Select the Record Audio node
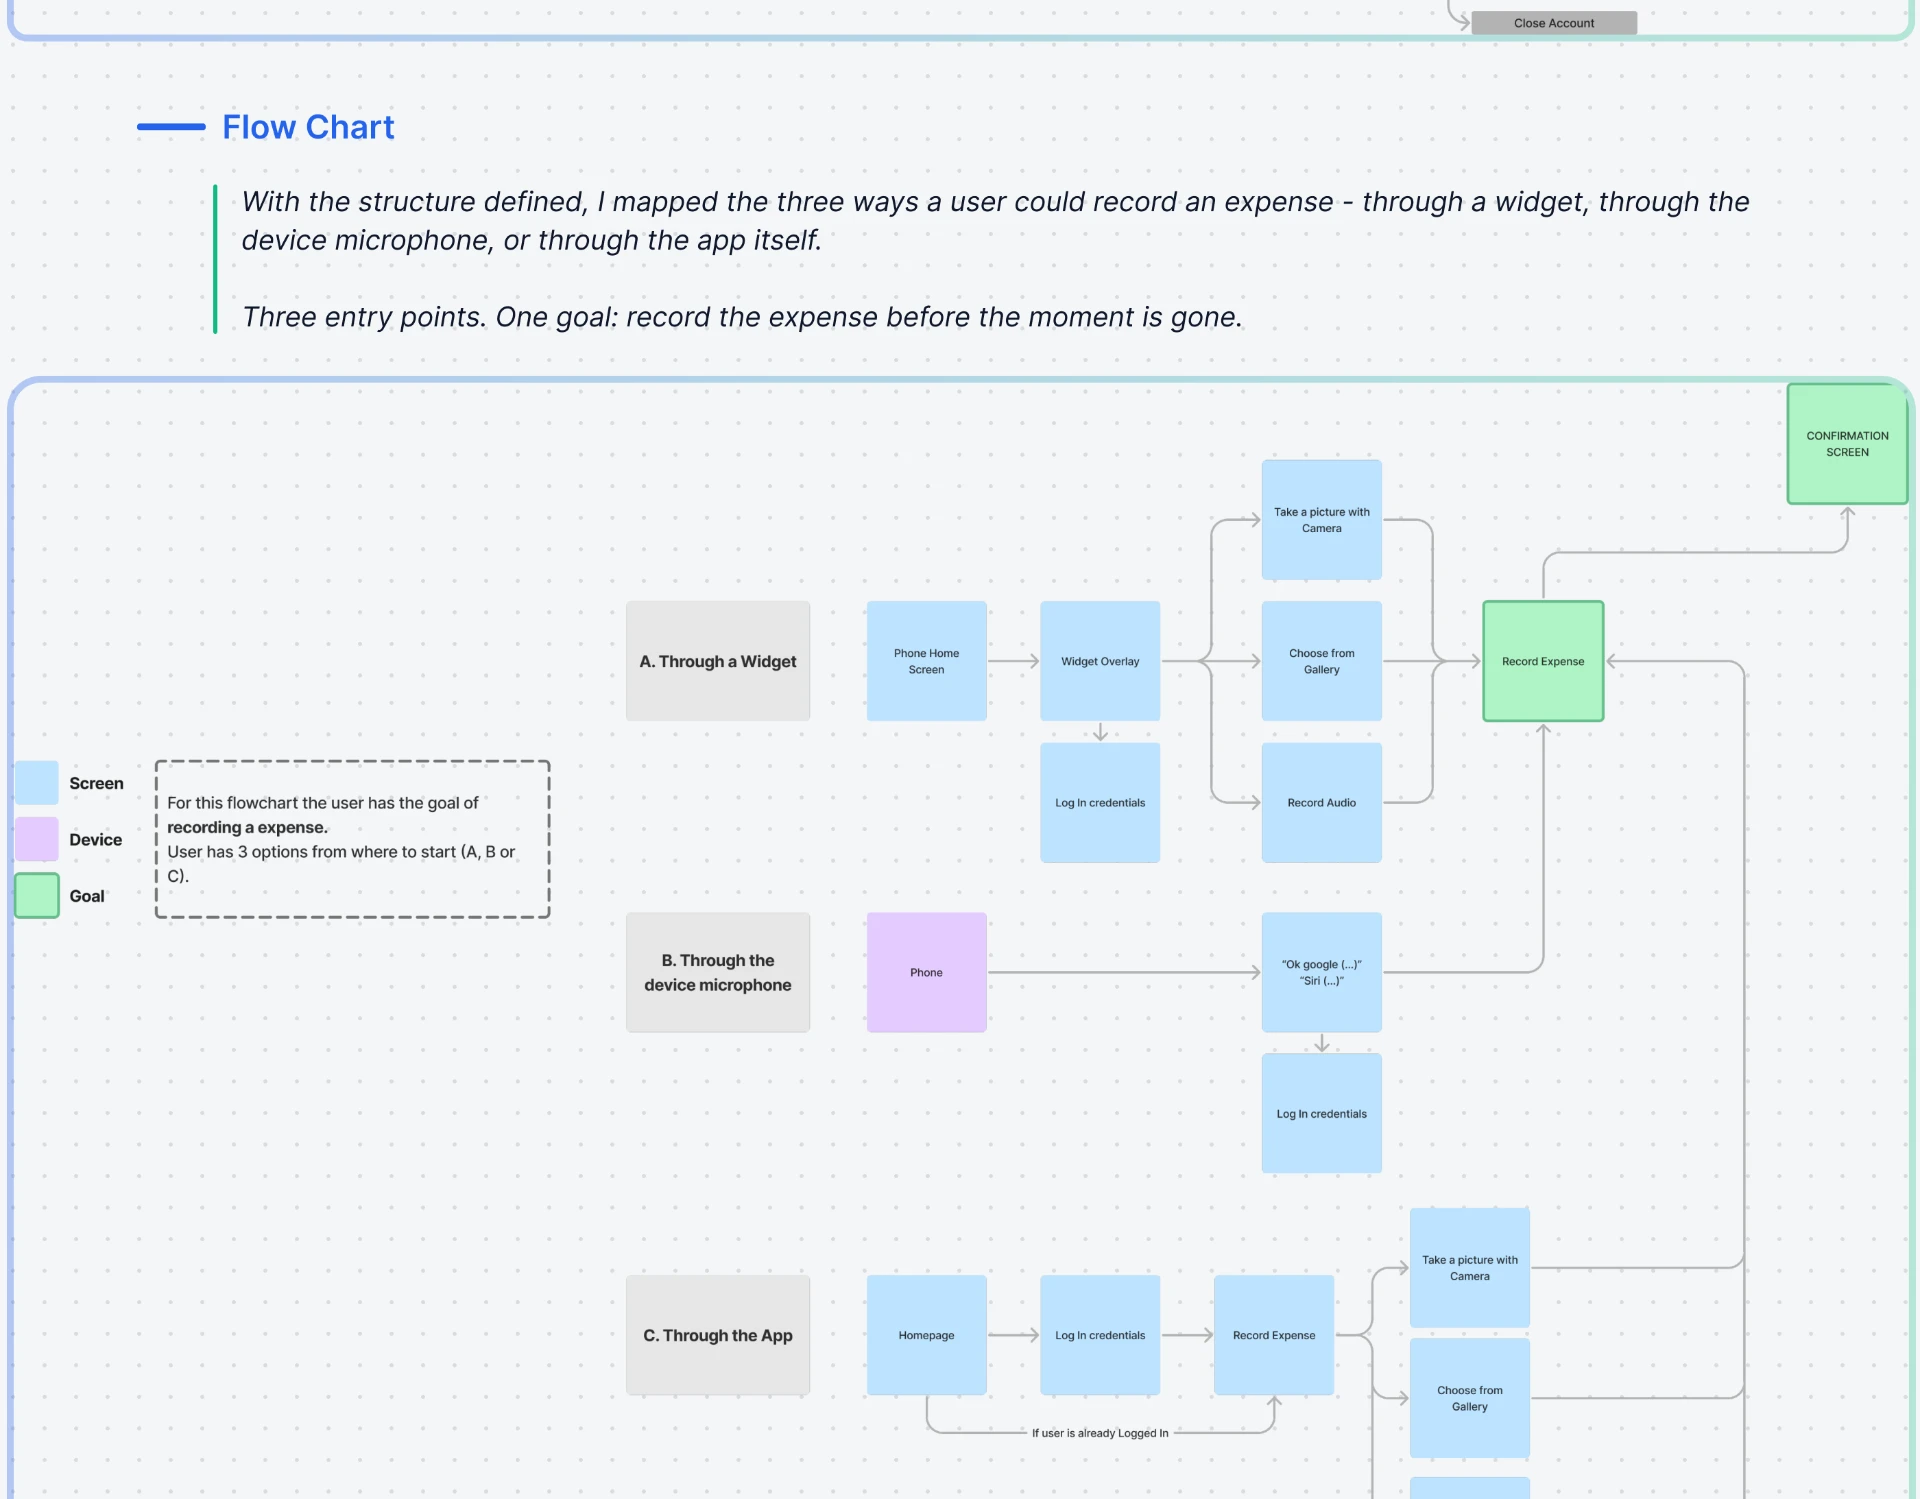This screenshot has width=1920, height=1499. pos(1322,802)
